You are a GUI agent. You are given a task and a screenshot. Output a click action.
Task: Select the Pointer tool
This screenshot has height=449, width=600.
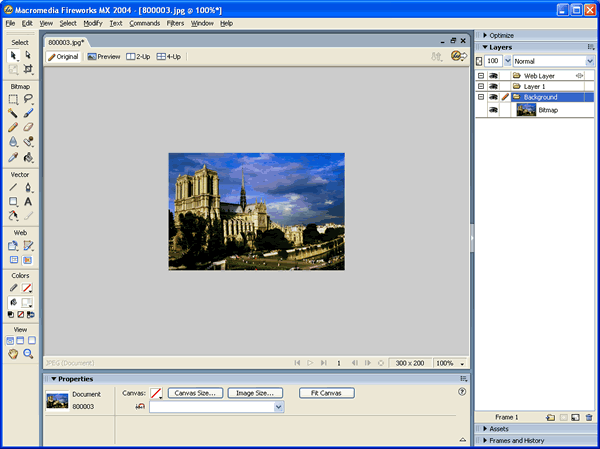[x=13, y=56]
